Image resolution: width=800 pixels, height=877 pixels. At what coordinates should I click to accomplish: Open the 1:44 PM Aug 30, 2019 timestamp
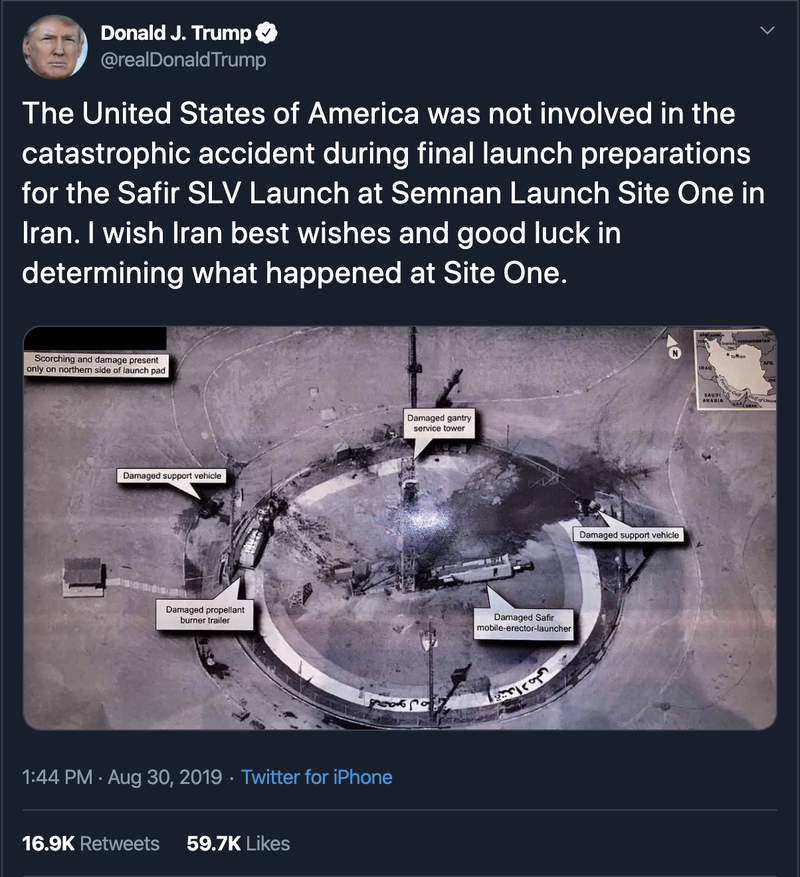tap(122, 777)
